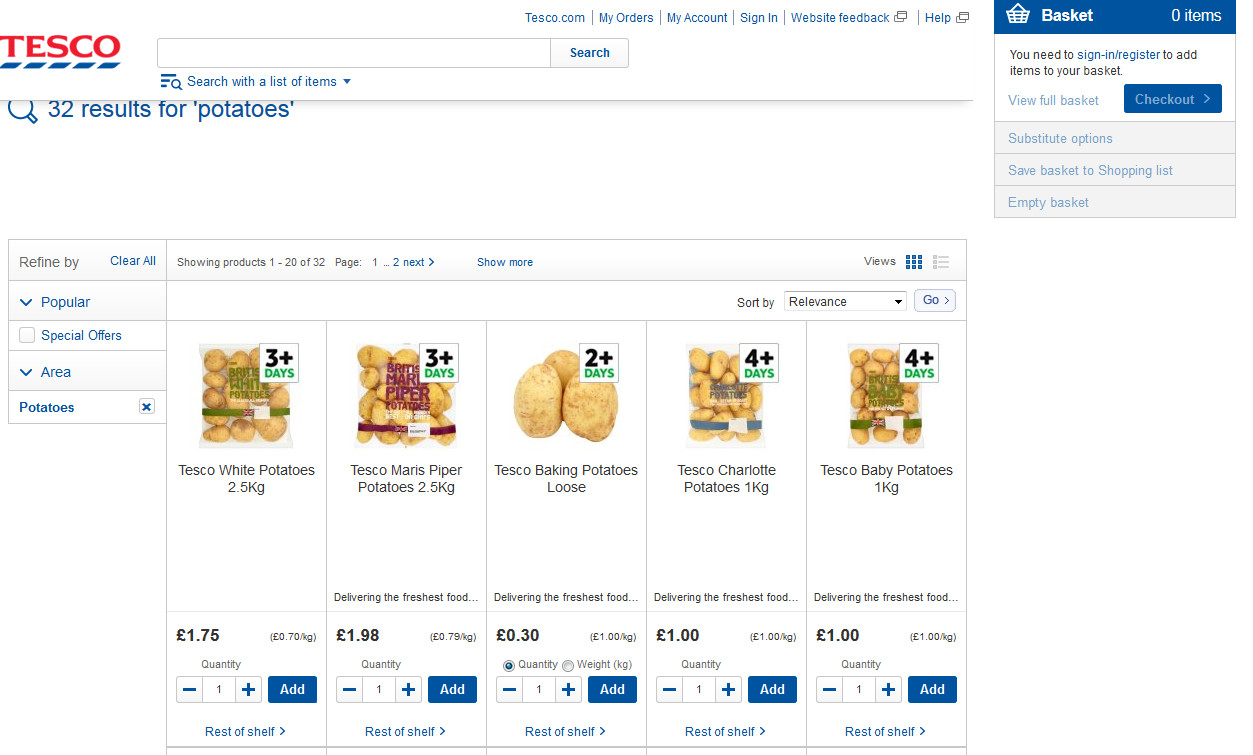Add Maris Piper Potatoes to basket
This screenshot has height=755, width=1253.
[452, 689]
